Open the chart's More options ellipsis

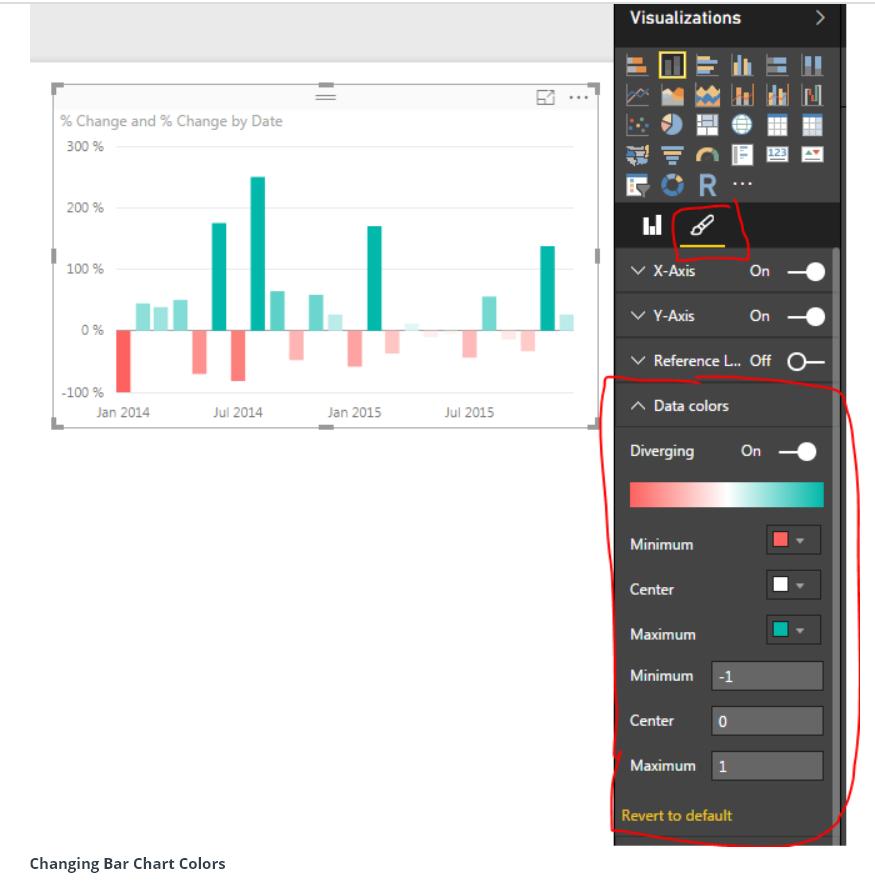579,97
